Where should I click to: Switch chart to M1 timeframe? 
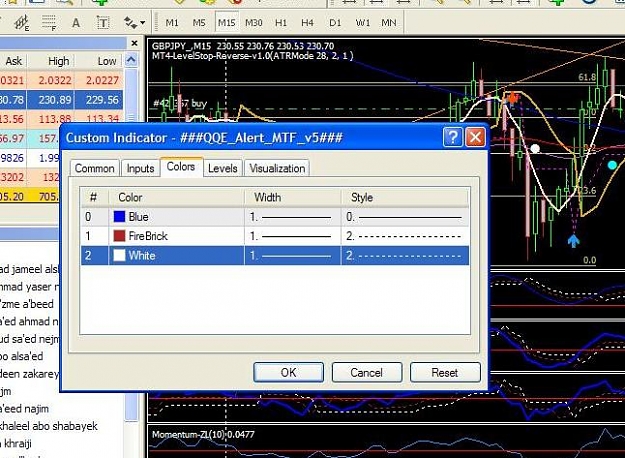point(172,23)
